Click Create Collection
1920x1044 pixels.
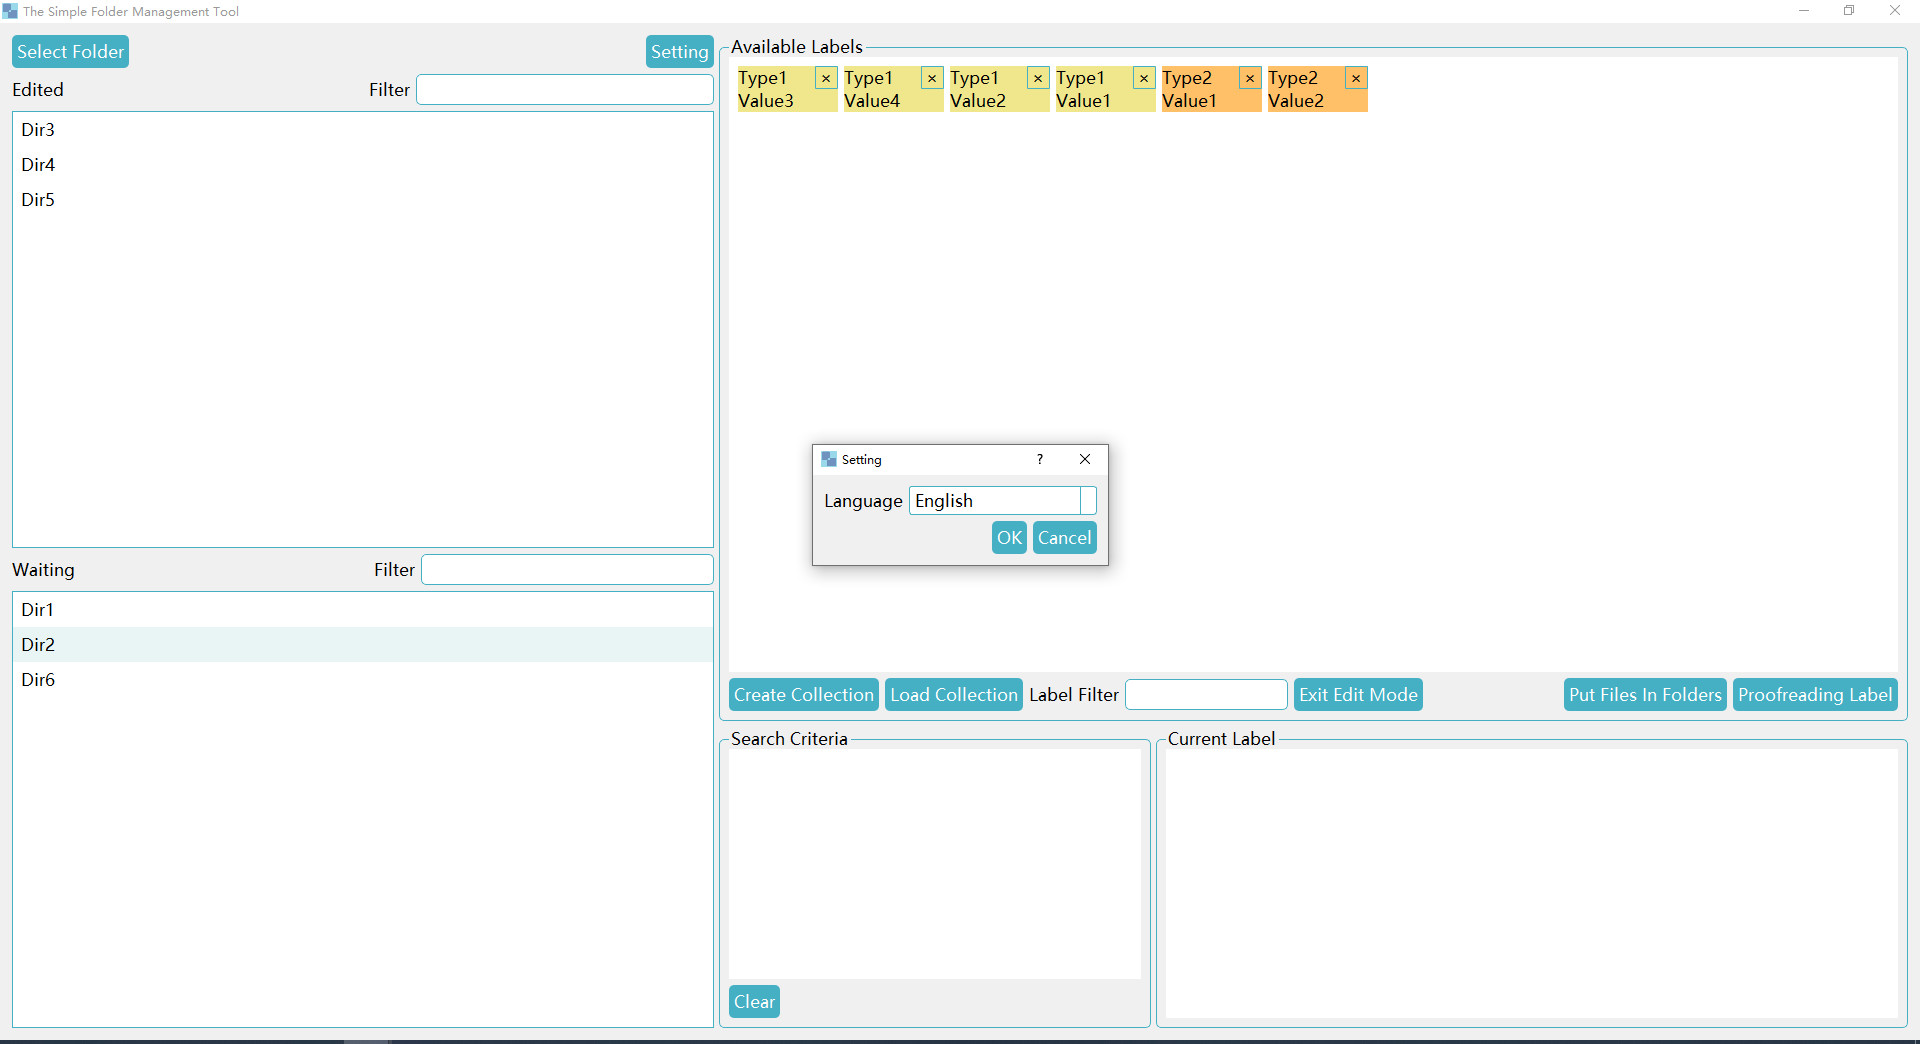pyautogui.click(x=803, y=694)
